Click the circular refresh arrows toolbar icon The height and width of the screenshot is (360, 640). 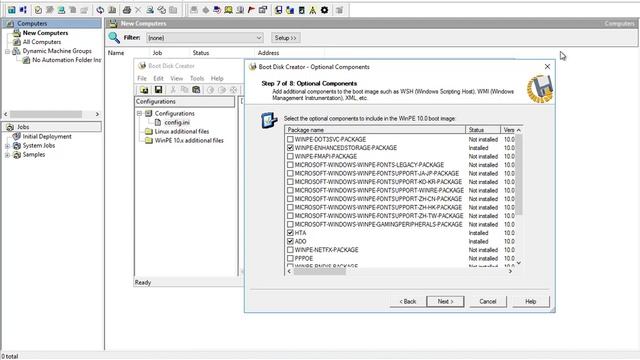pos(100,10)
